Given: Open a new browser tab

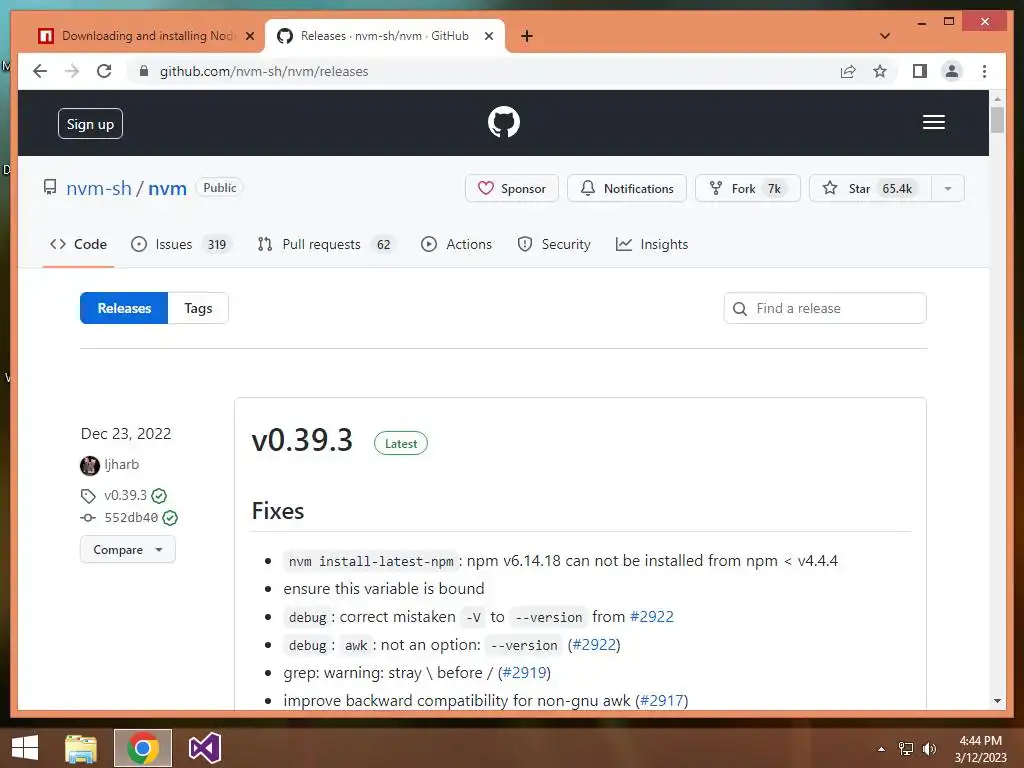Looking at the screenshot, I should [x=527, y=36].
